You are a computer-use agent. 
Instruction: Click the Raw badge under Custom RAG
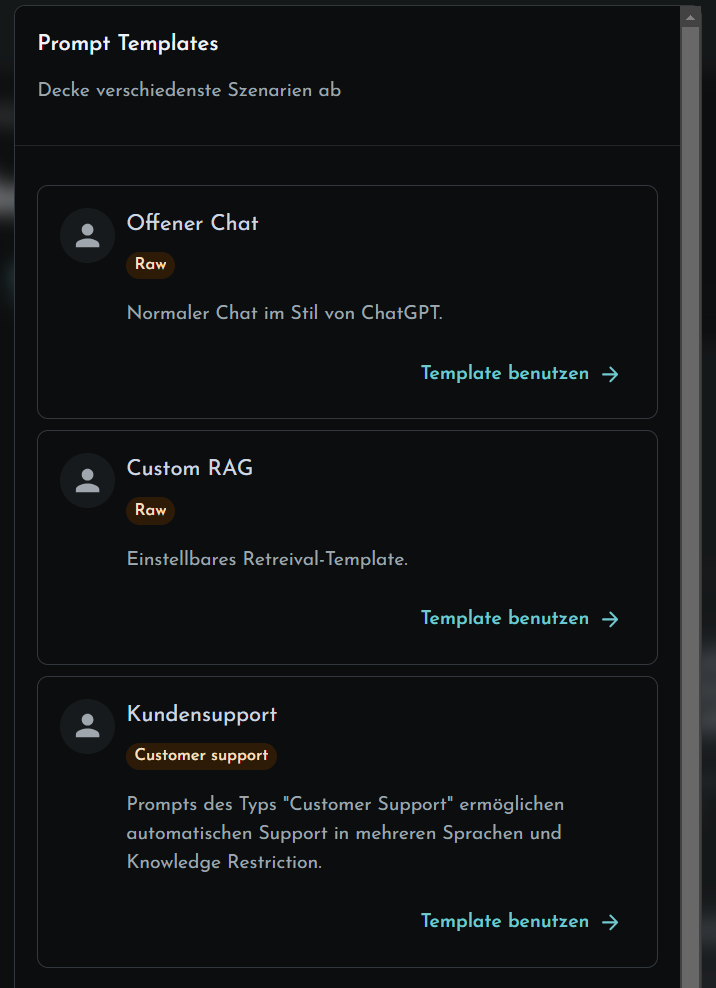(151, 510)
